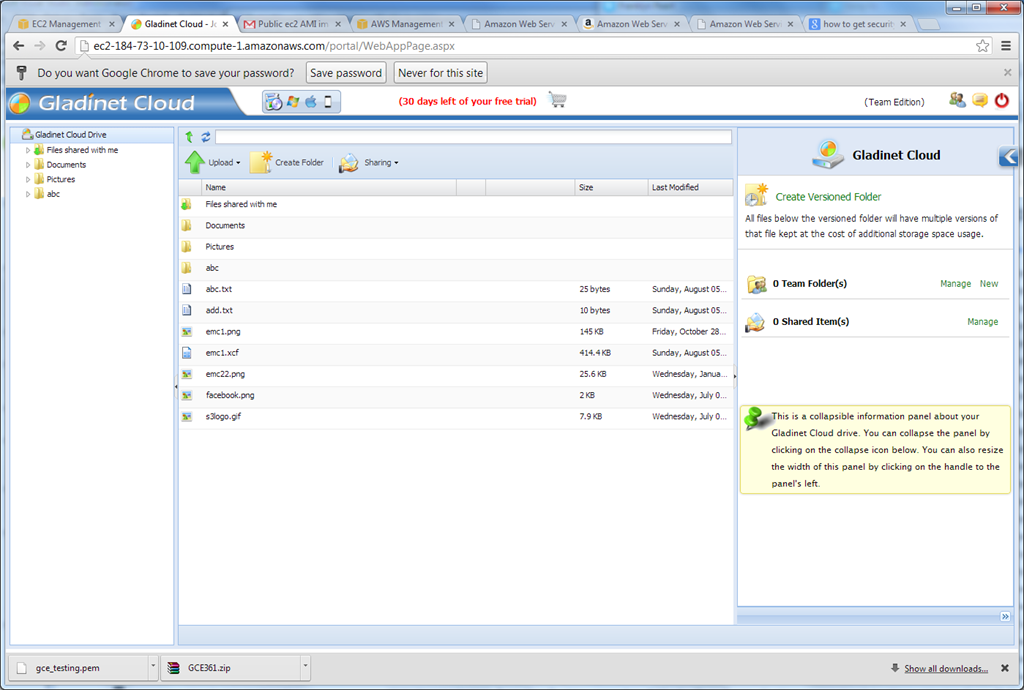Open the Upload dropdown menu
The height and width of the screenshot is (690, 1024).
click(238, 163)
